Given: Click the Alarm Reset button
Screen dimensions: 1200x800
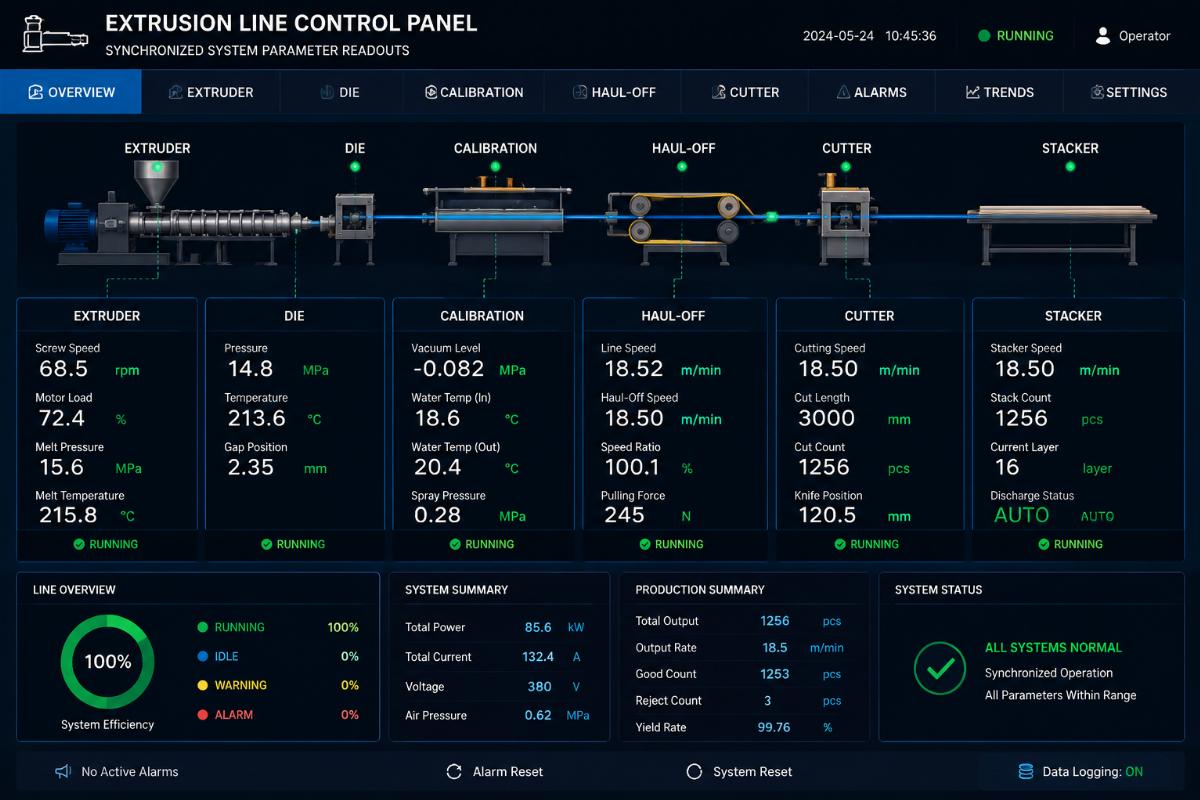Looking at the screenshot, I should [495, 771].
